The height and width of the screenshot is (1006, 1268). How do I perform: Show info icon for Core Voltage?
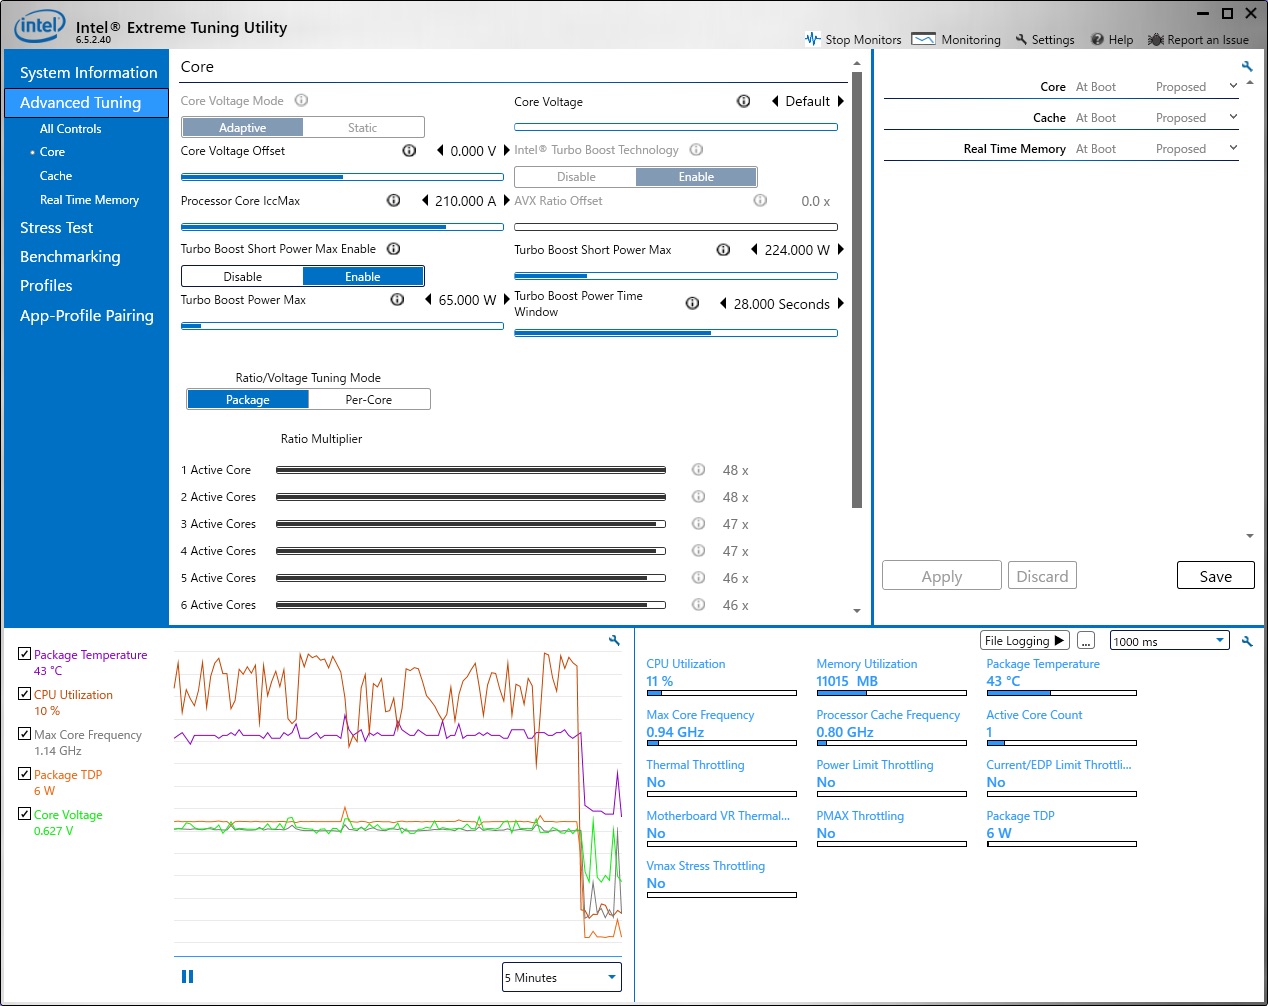743,101
